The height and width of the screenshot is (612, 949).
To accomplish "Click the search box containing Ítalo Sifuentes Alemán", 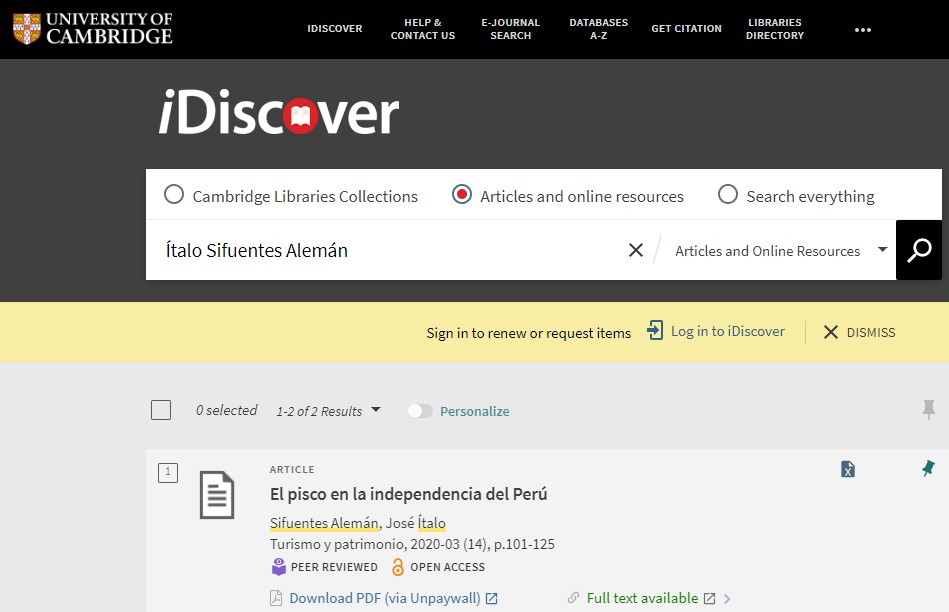I will point(387,250).
